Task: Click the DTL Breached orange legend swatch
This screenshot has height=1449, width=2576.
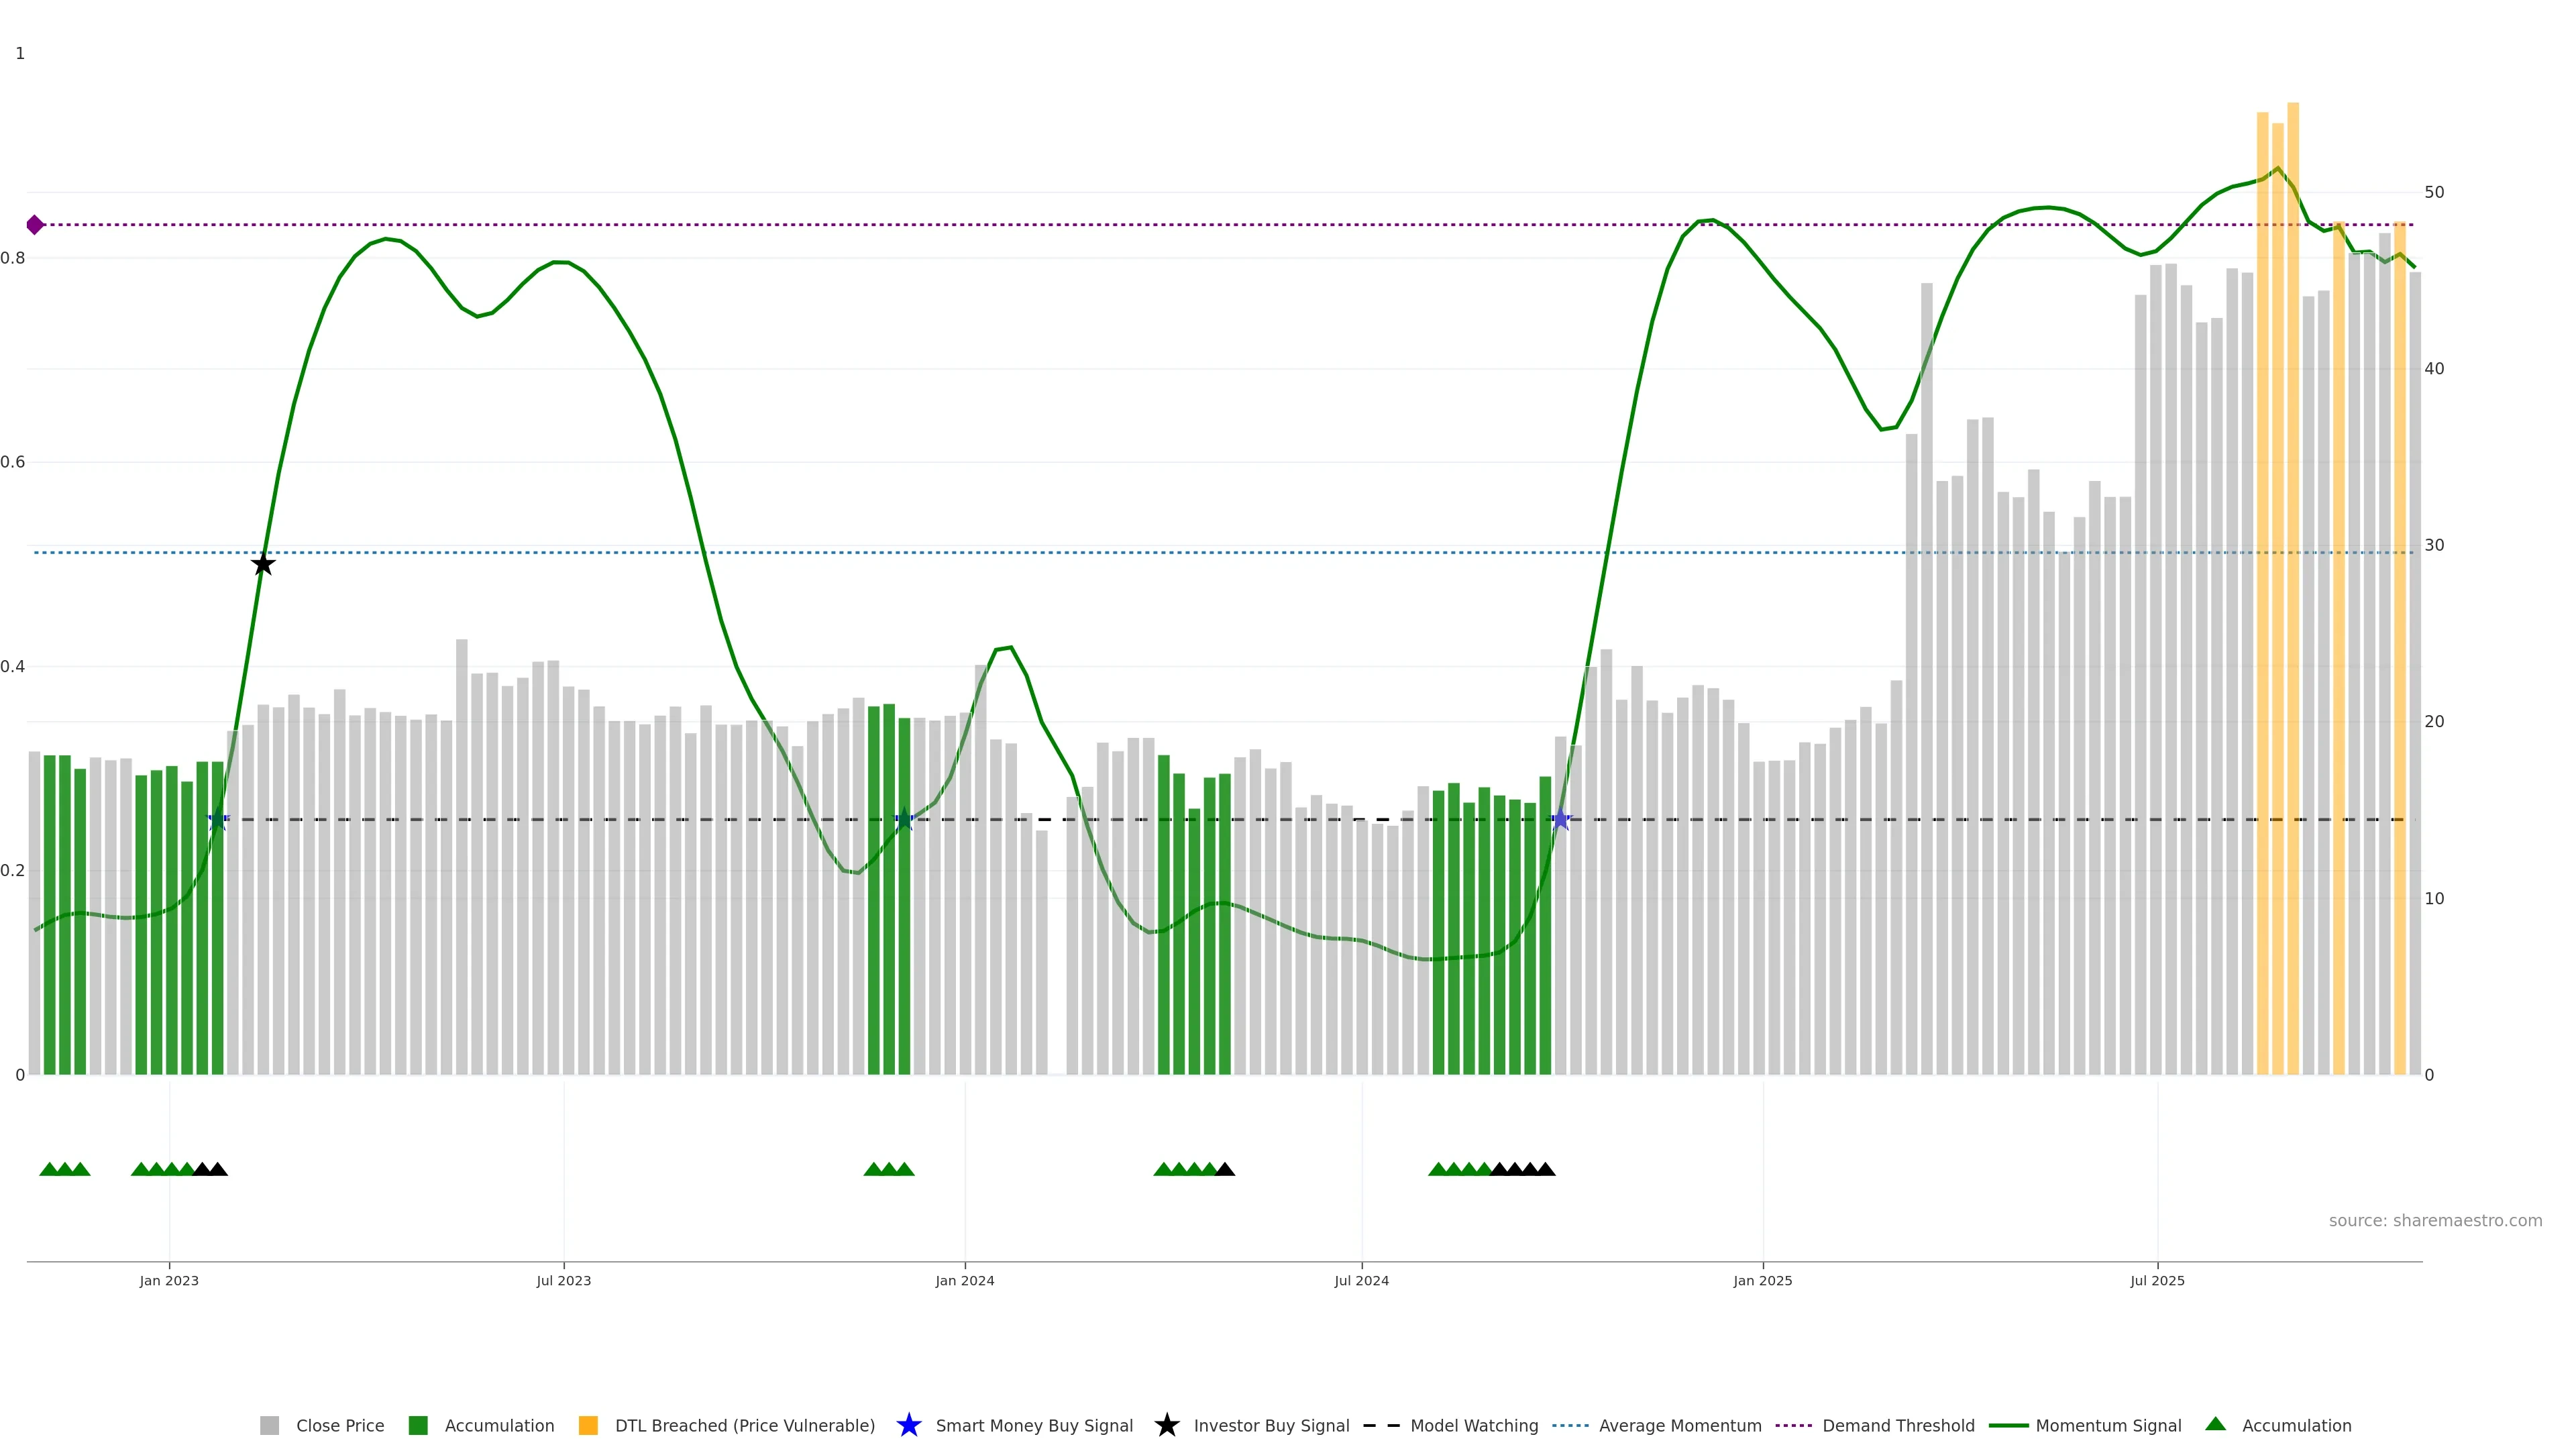Action: tap(588, 1425)
